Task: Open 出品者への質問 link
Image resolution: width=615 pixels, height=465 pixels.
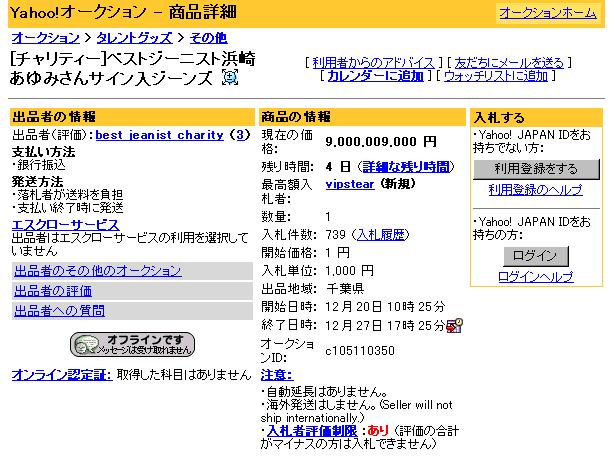Action: 59,311
